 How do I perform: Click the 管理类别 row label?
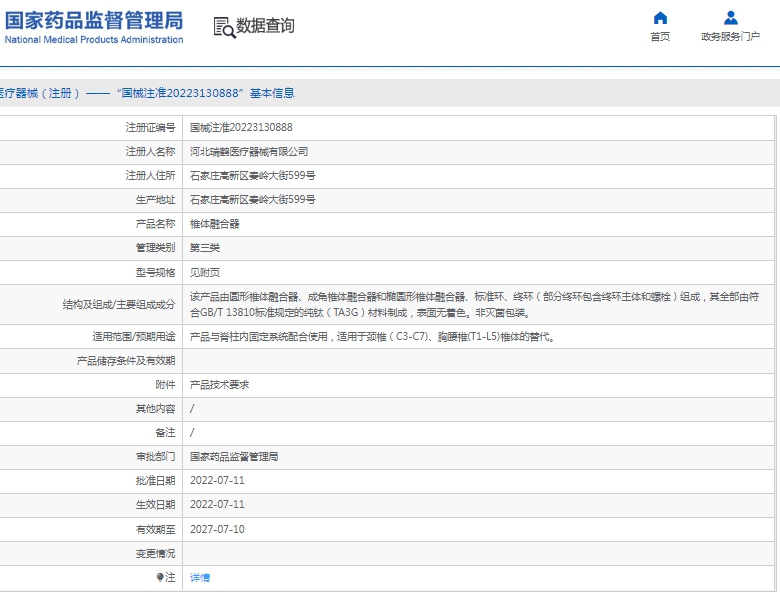pyautogui.click(x=156, y=248)
